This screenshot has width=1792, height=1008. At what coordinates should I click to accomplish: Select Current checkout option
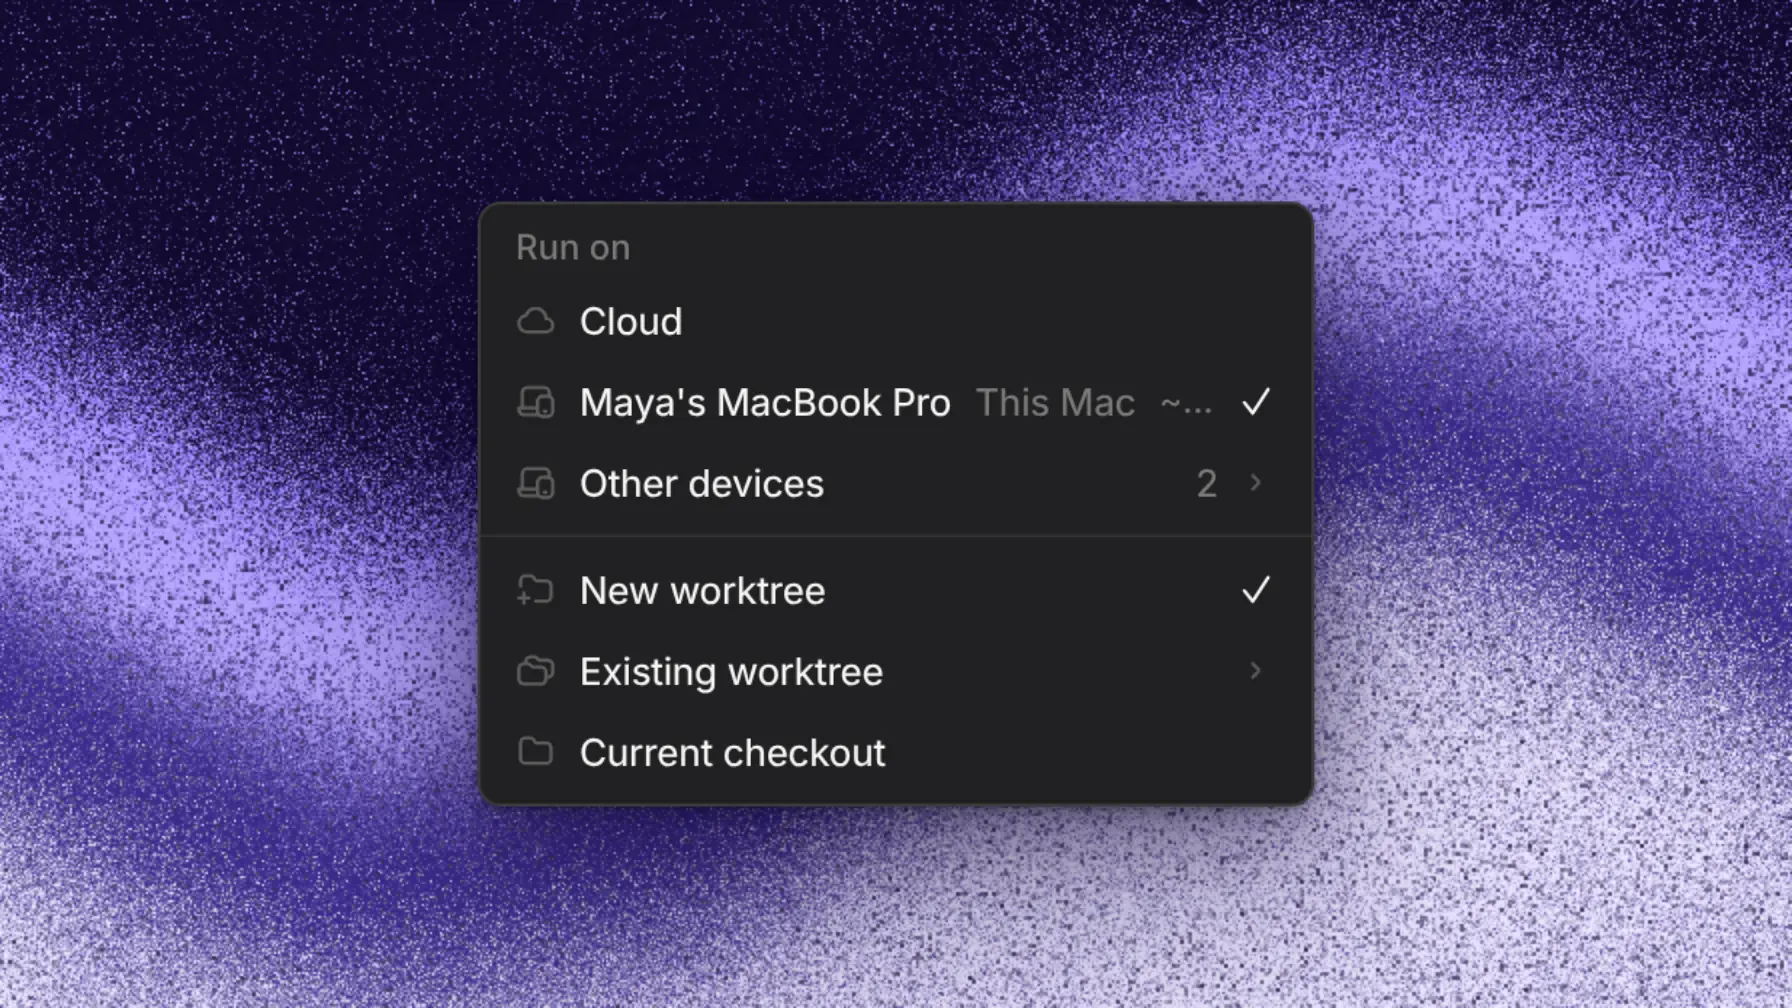tap(896, 752)
